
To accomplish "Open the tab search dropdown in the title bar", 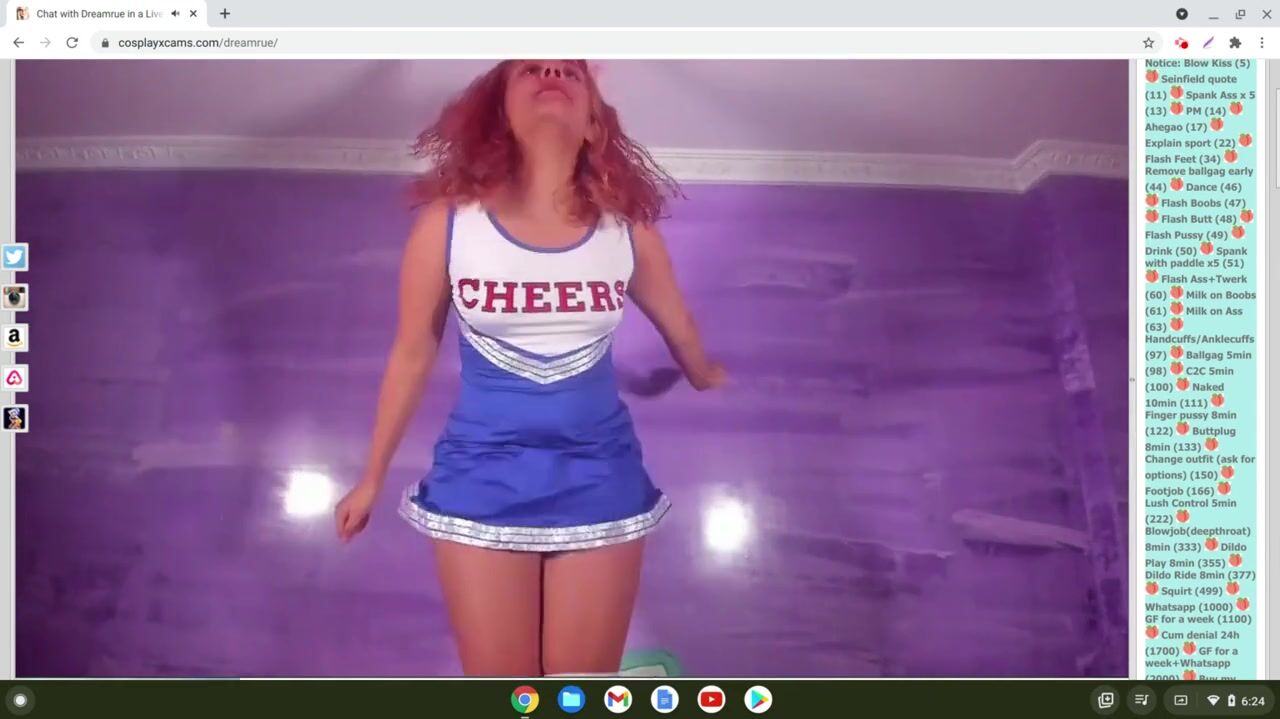I will pos(1181,14).
